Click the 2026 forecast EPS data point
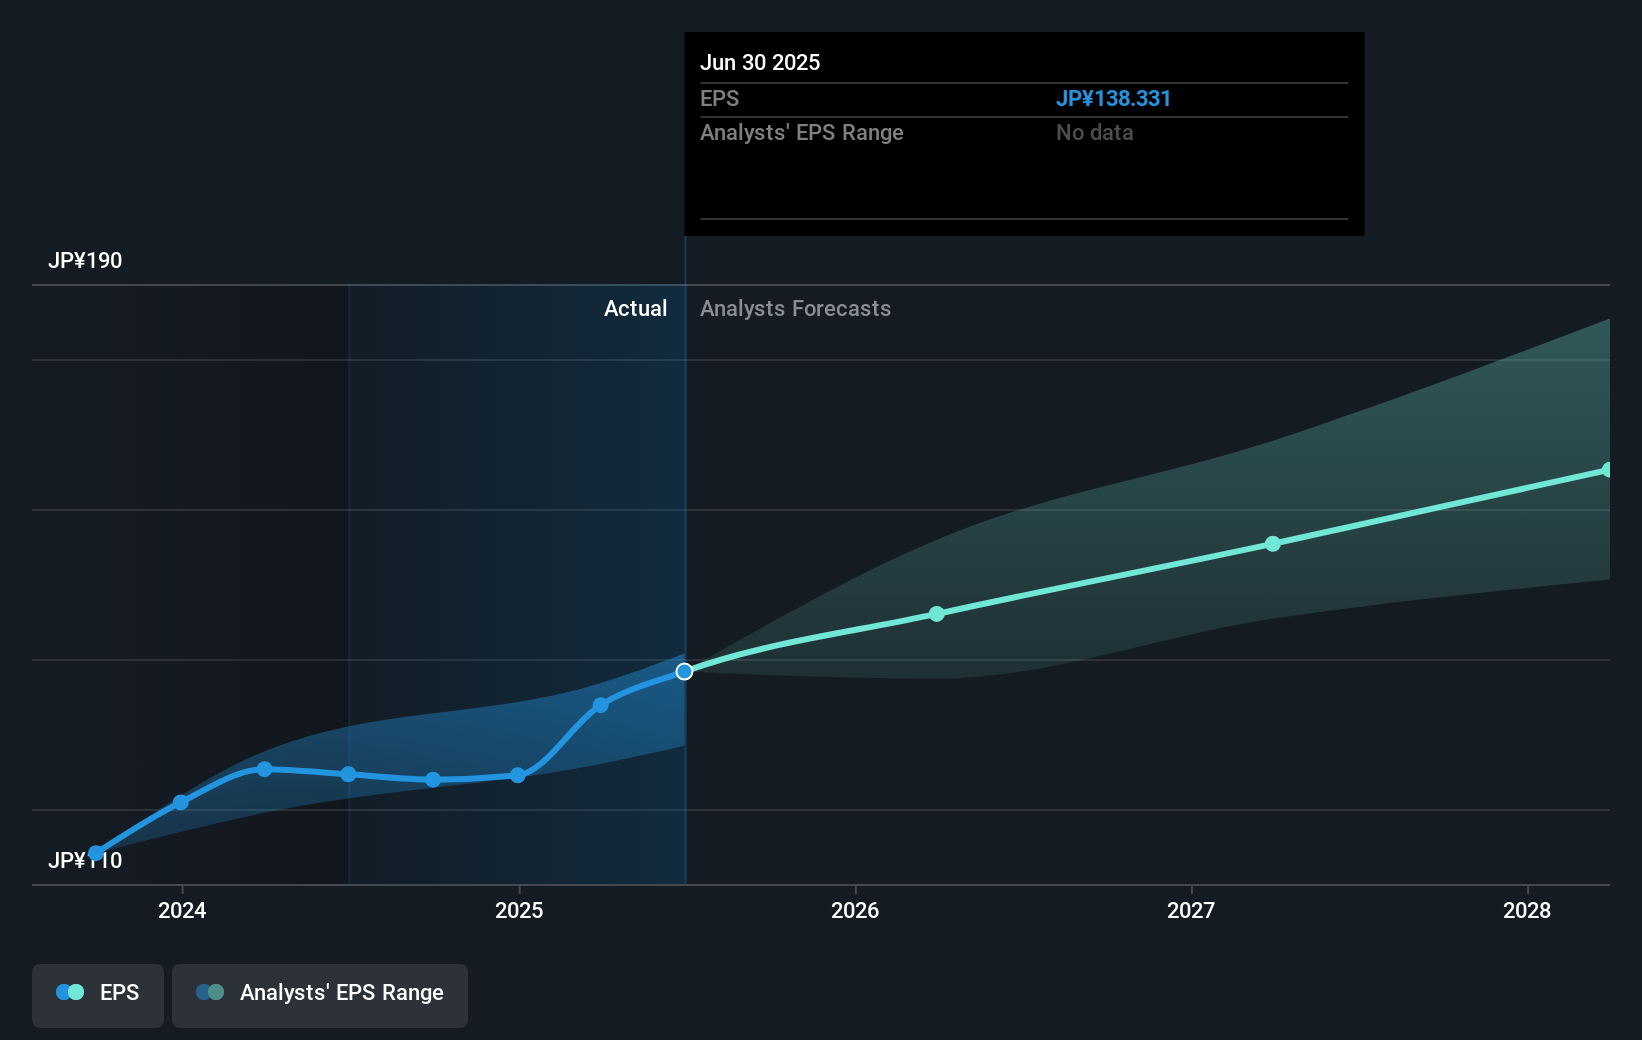The image size is (1642, 1040). (937, 614)
